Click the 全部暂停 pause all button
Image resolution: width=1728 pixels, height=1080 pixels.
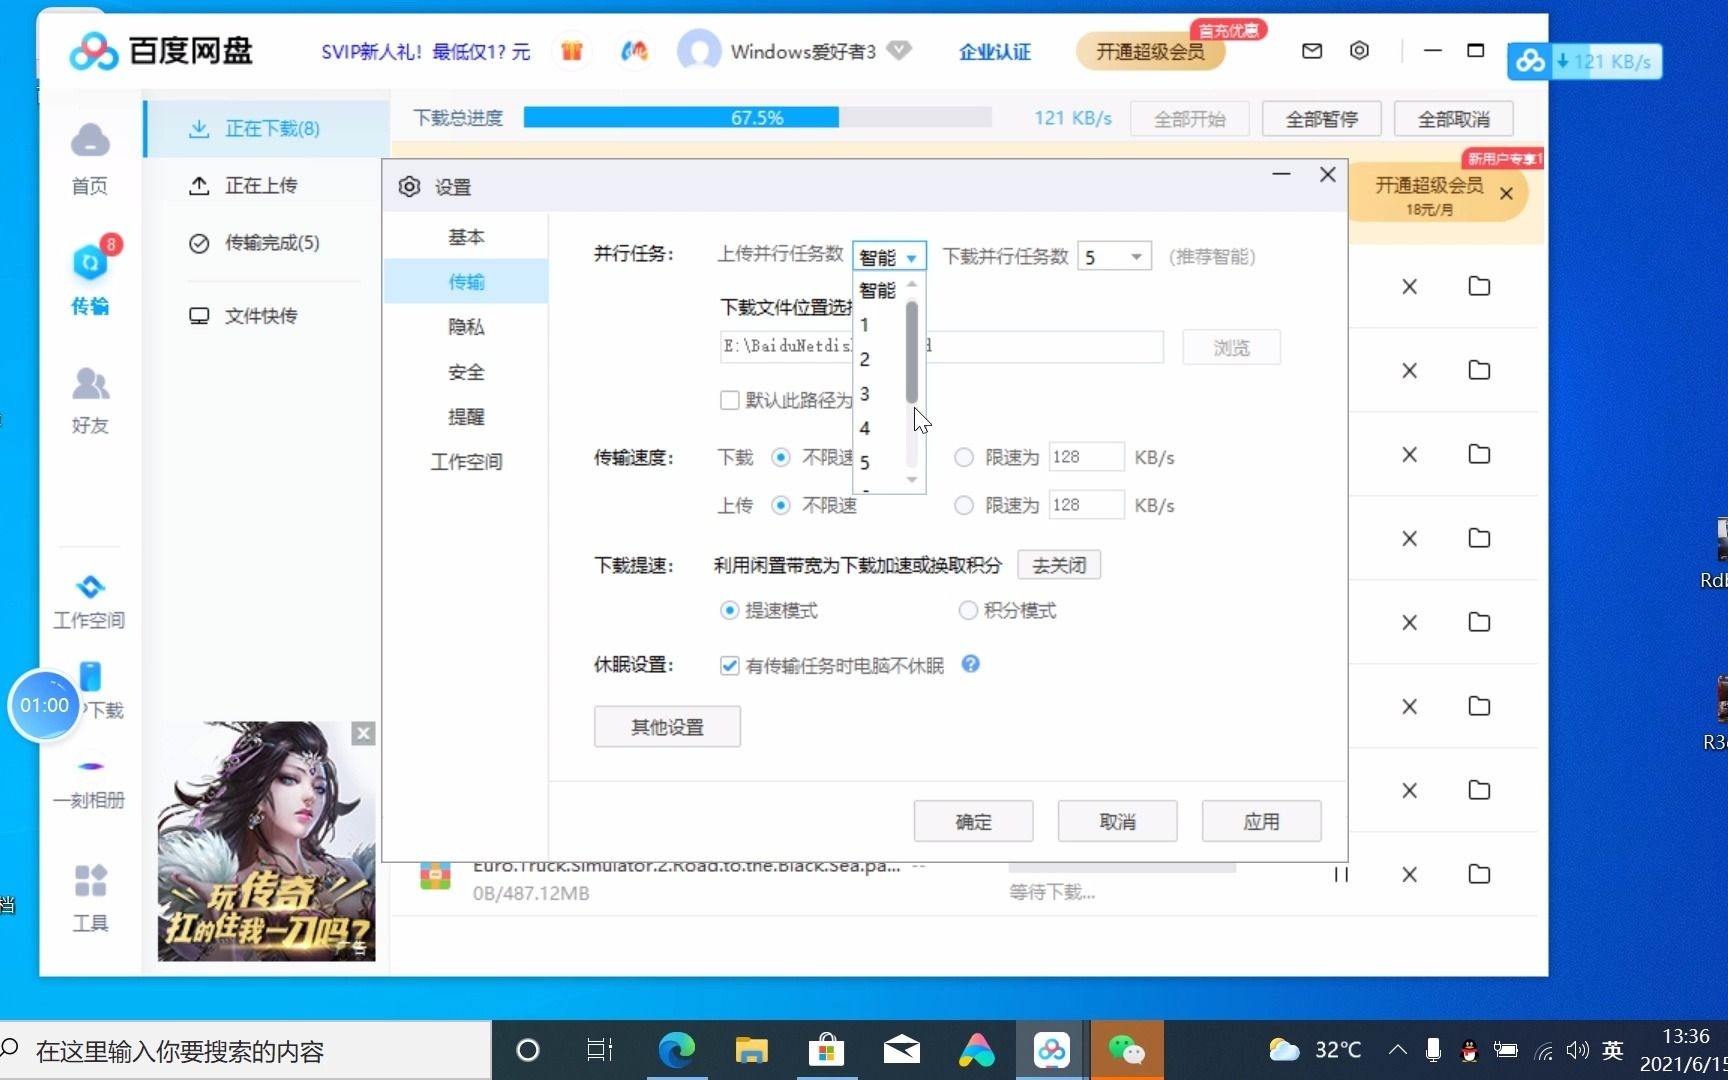click(x=1321, y=118)
